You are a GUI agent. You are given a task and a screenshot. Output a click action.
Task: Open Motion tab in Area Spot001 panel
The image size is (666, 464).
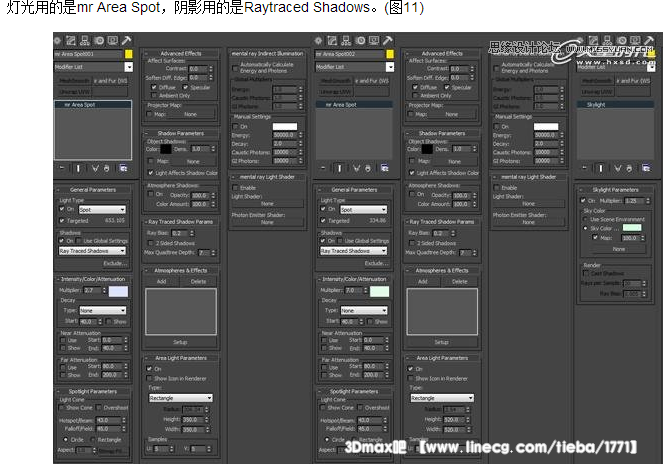[99, 41]
